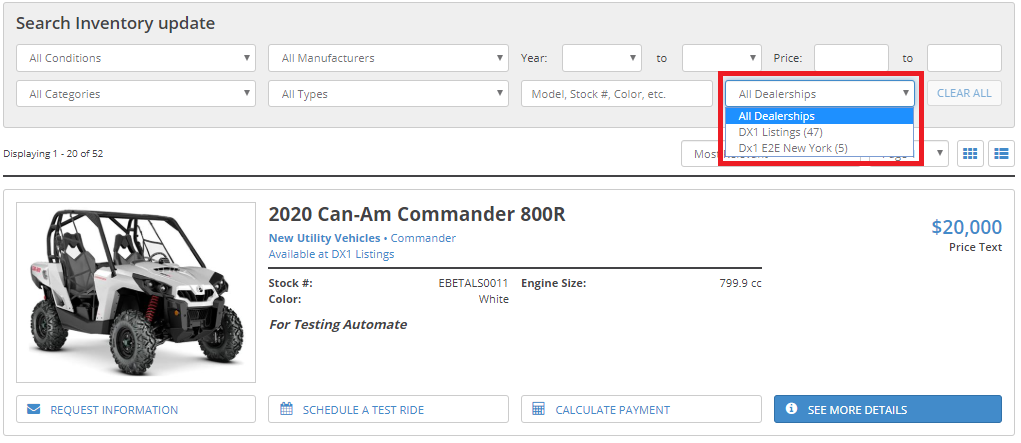Select Dx1 E2E New York (5) option
Image resolution: width=1021 pixels, height=443 pixels.
coord(820,148)
